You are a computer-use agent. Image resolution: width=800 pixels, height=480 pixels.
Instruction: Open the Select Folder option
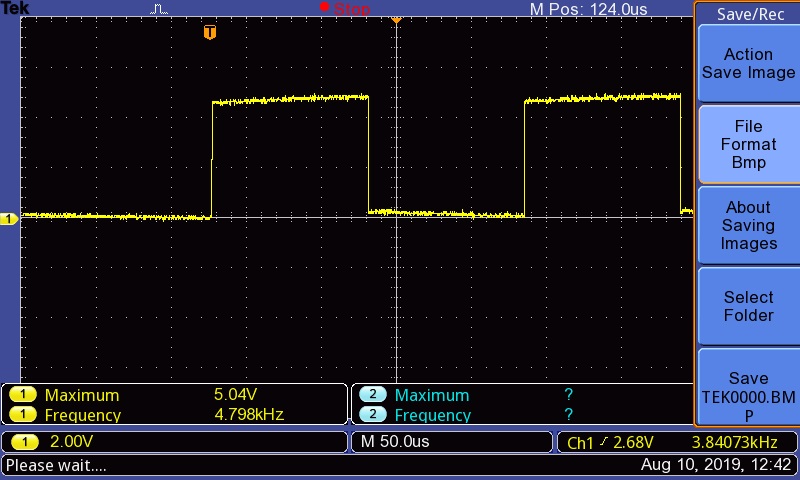pyautogui.click(x=748, y=306)
